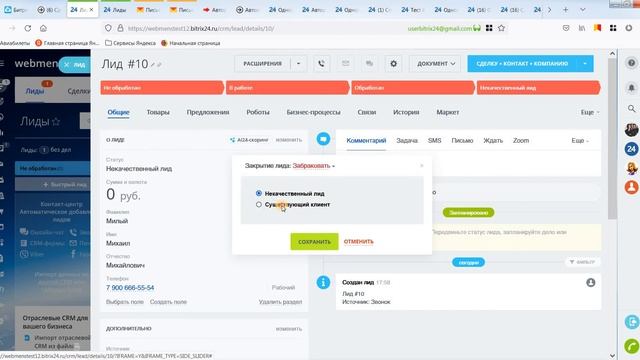Open the Предложения tab
Image resolution: width=640 pixels, height=360 pixels.
pos(208,112)
